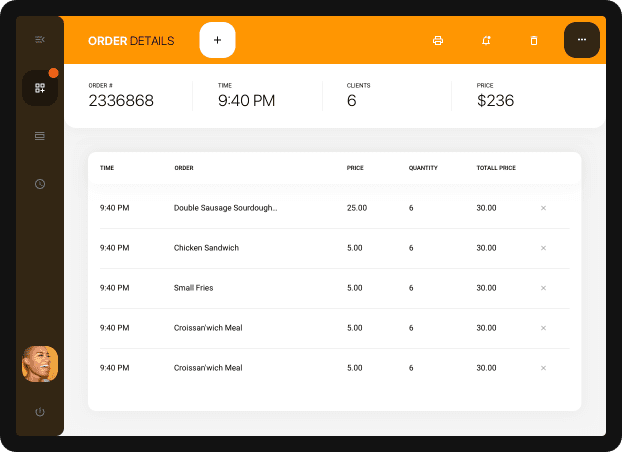Select the order number 2336868
This screenshot has width=622, height=452.
[x=121, y=100]
